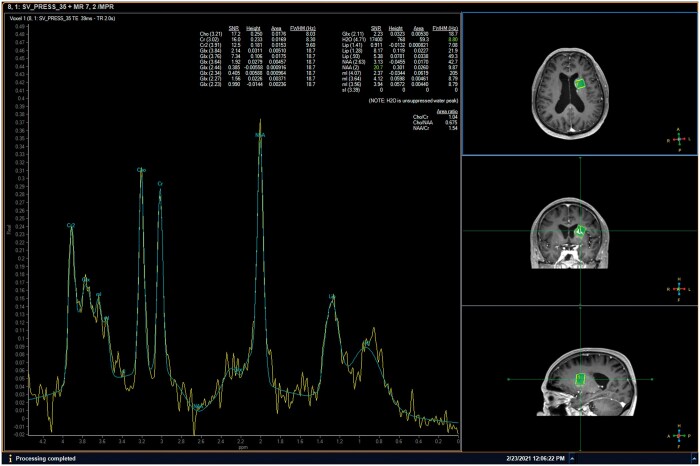Select the Cho peak label on spectrum
The height and width of the screenshot is (466, 700).
141,170
